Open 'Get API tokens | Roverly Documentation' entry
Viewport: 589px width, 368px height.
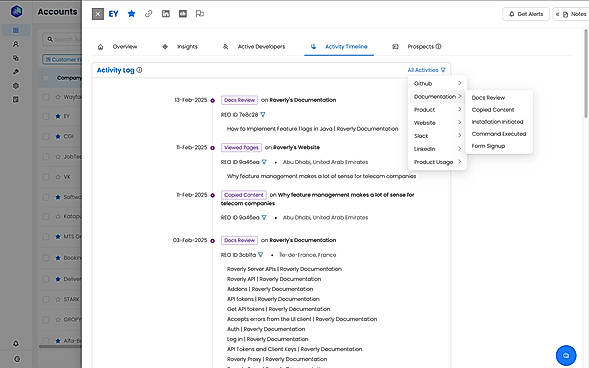[278, 309]
